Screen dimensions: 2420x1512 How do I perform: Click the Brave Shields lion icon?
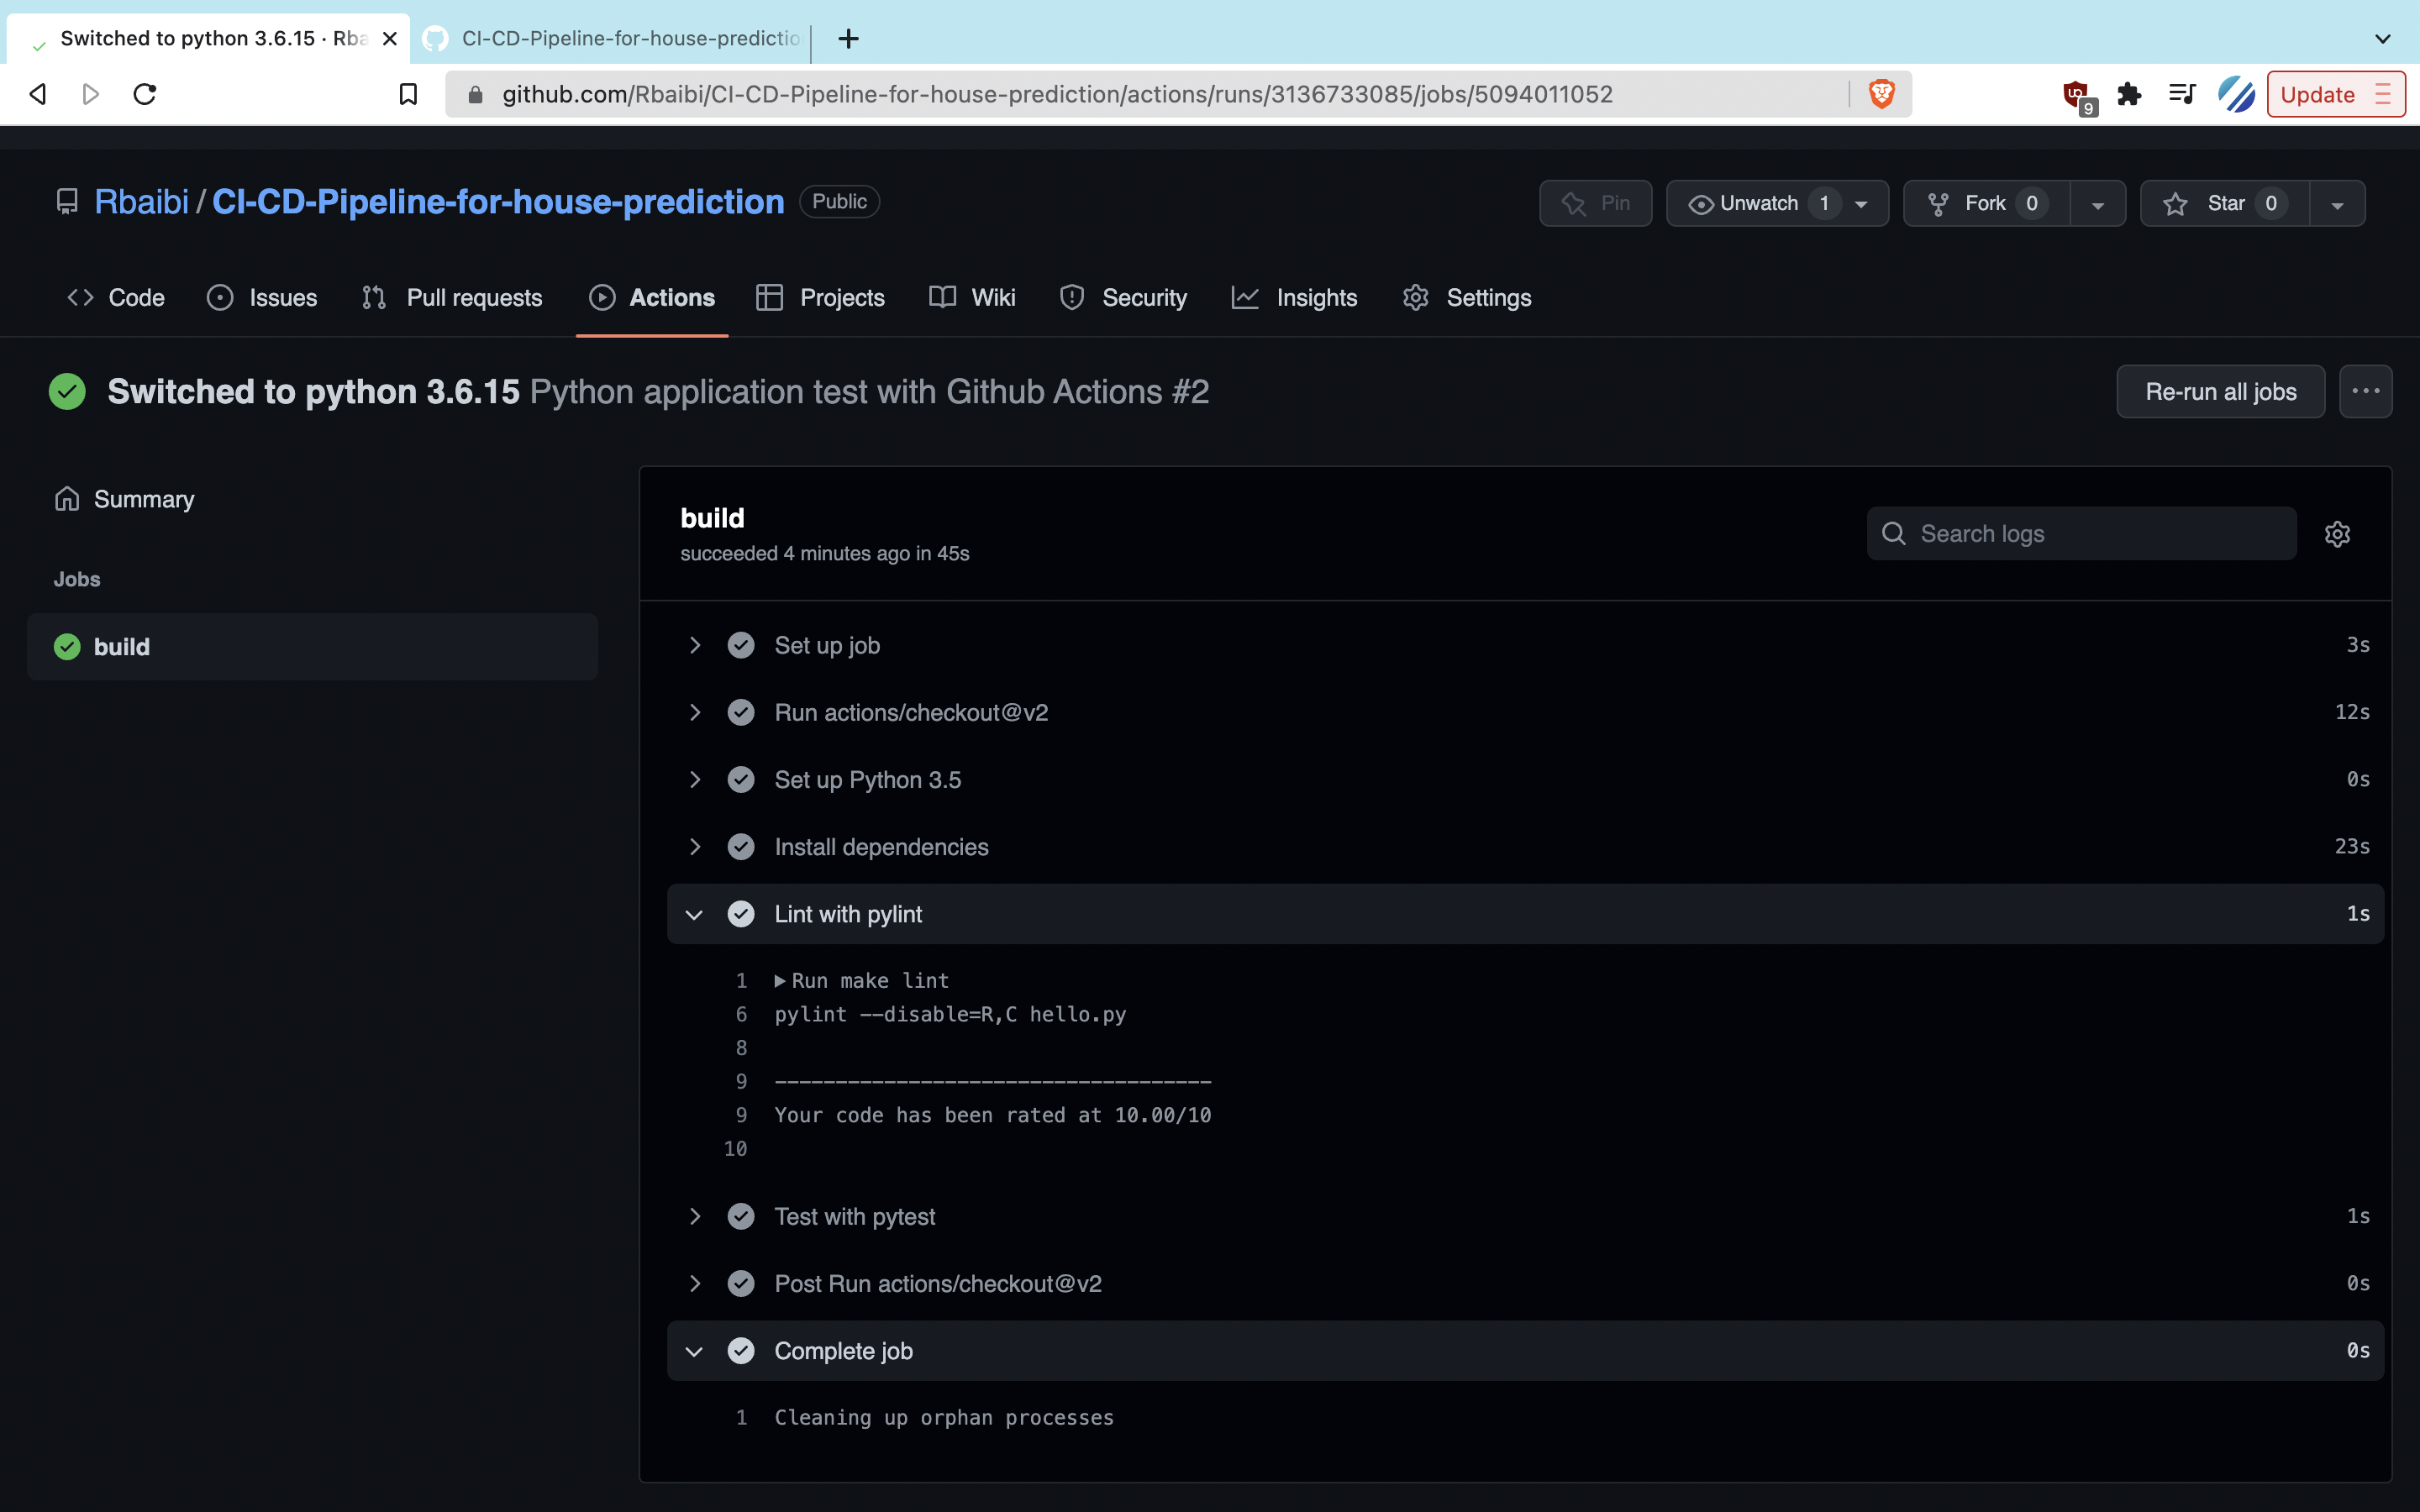click(1881, 94)
